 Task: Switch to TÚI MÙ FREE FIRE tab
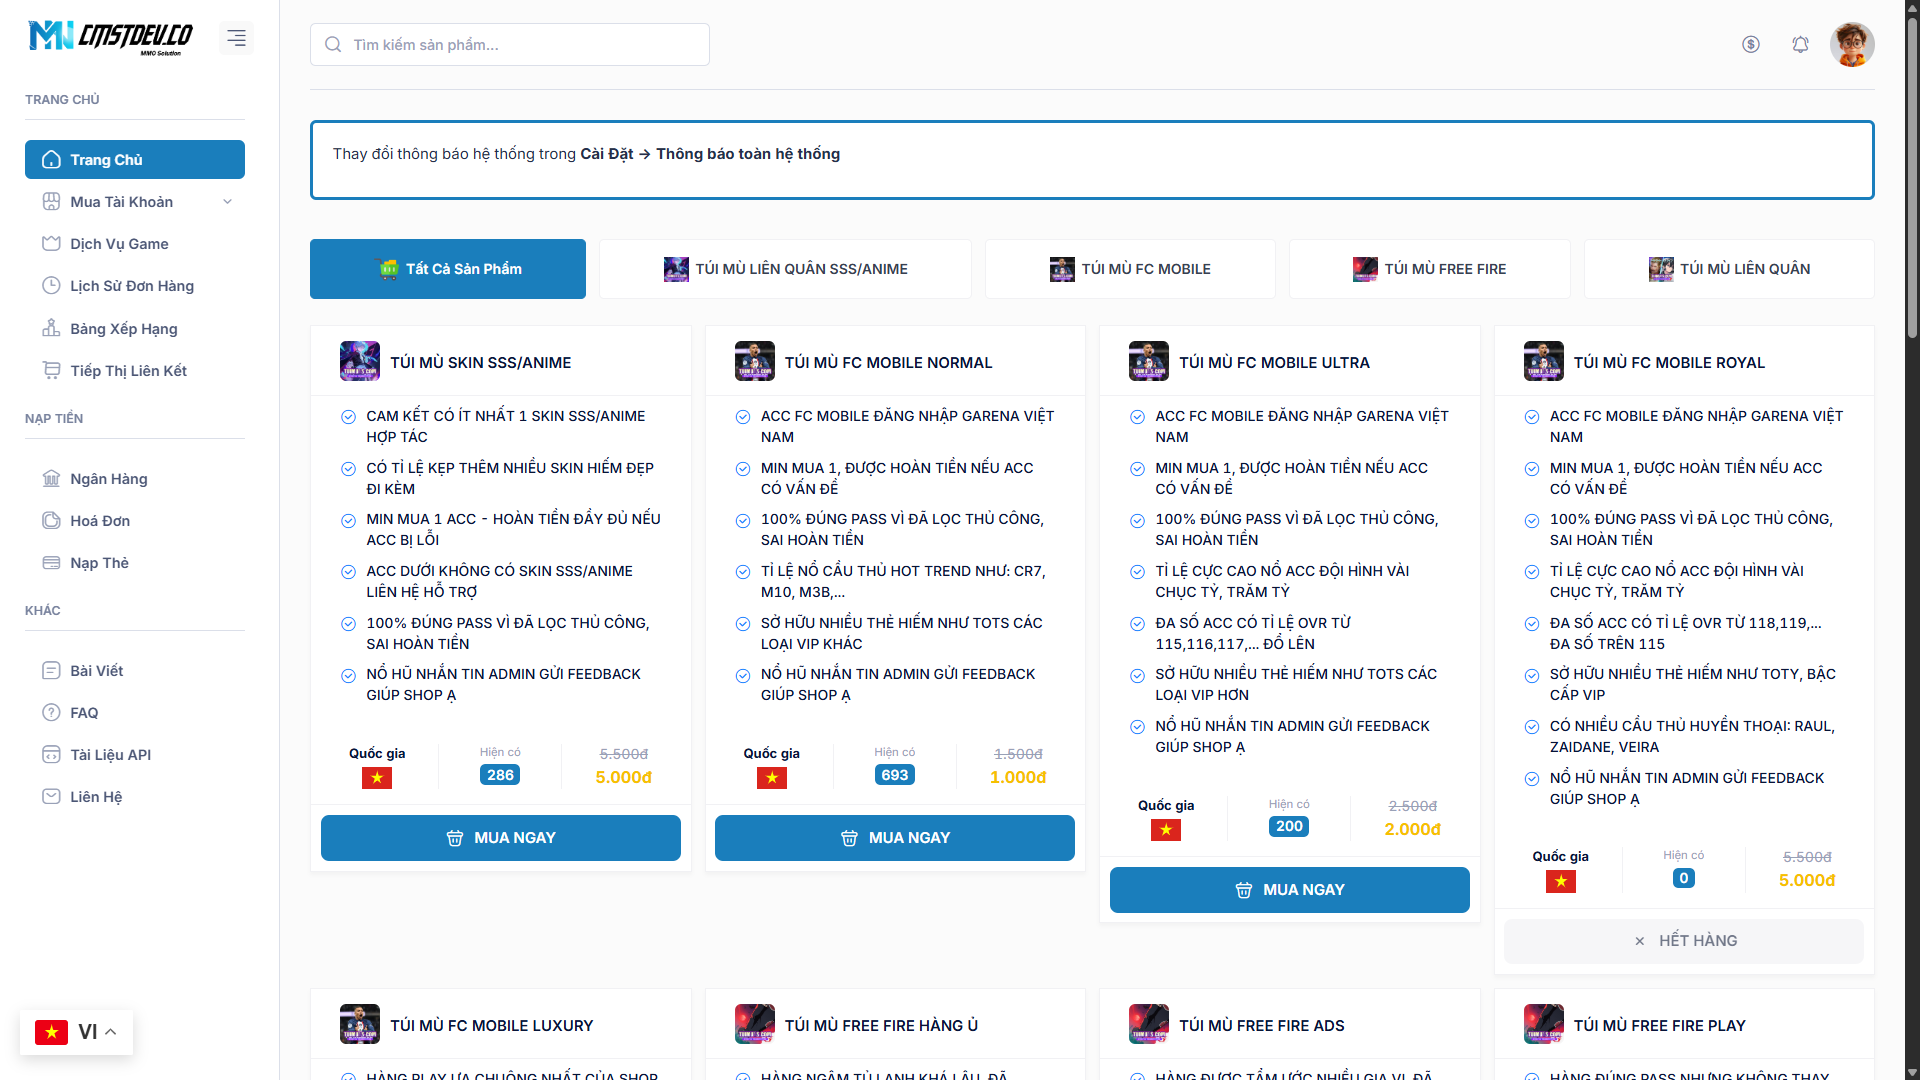pyautogui.click(x=1429, y=269)
